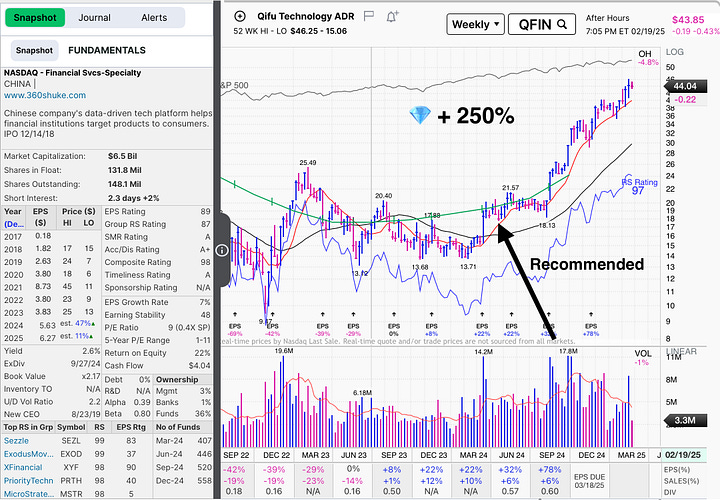The image size is (720, 500).
Task: Click the EPS DUE 03/18/25 cell
Action: (589, 481)
